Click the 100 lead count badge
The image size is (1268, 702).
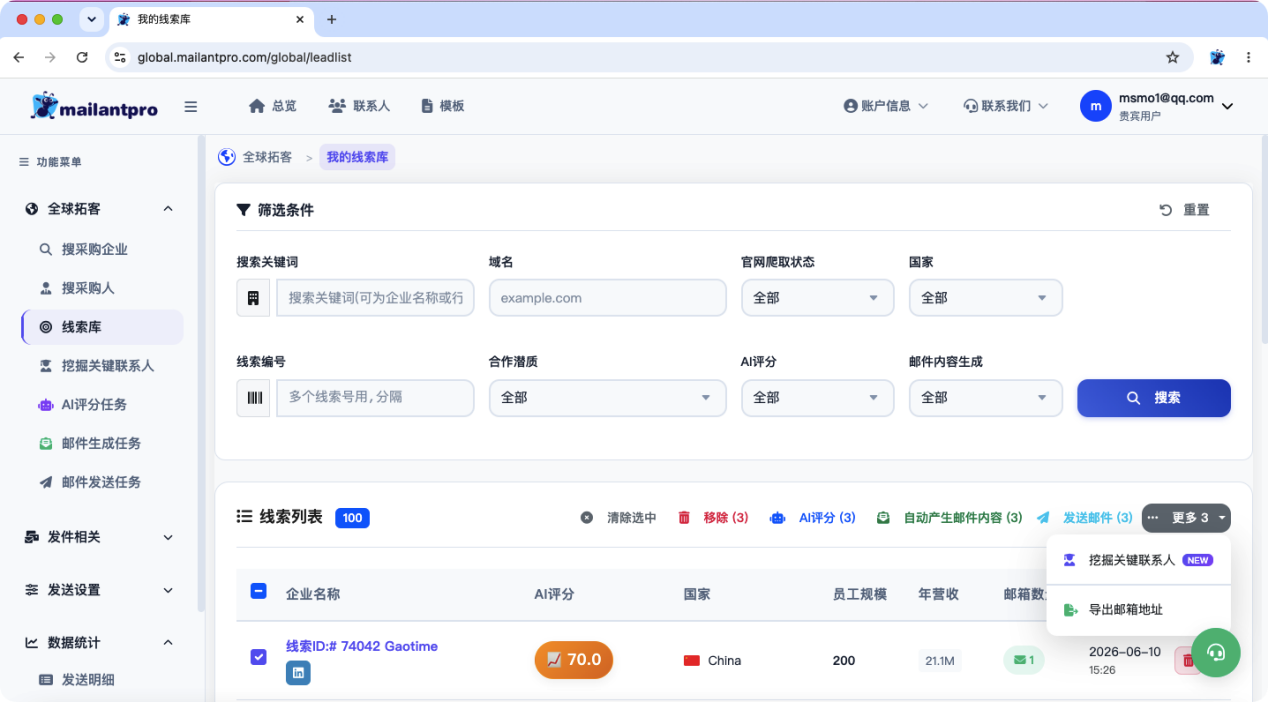pos(352,517)
